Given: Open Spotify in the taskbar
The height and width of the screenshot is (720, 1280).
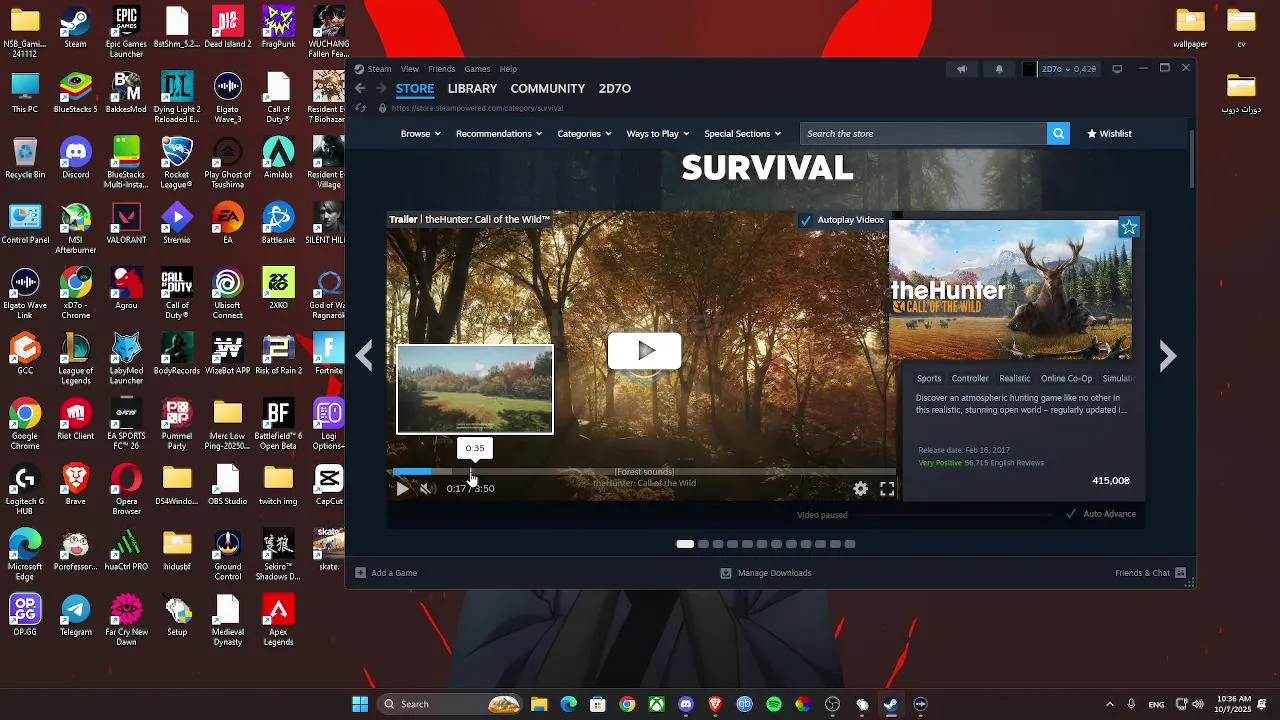Looking at the screenshot, I should point(774,704).
